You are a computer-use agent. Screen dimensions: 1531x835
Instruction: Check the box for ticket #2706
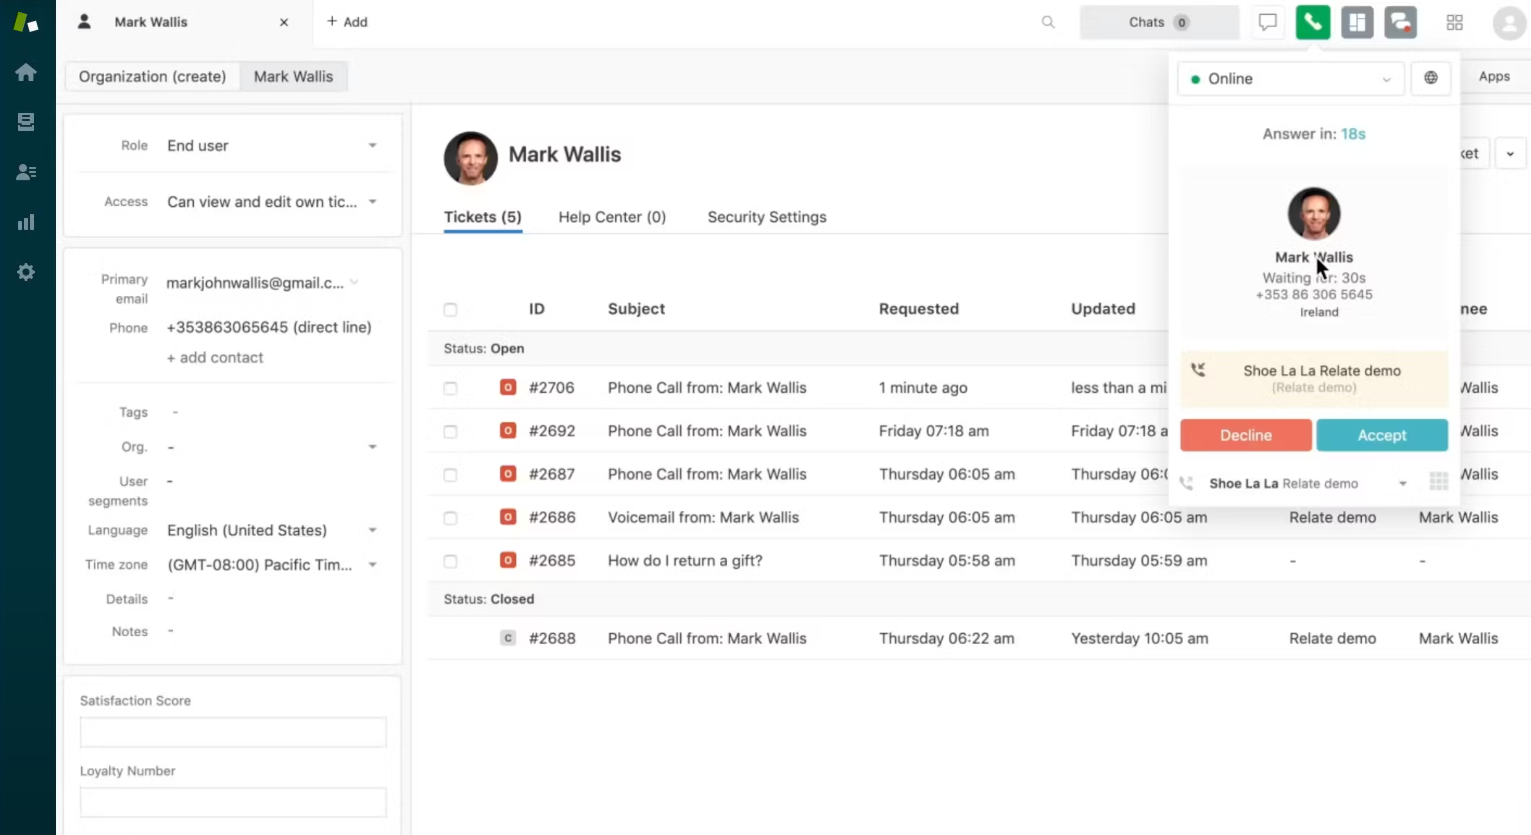(x=450, y=388)
